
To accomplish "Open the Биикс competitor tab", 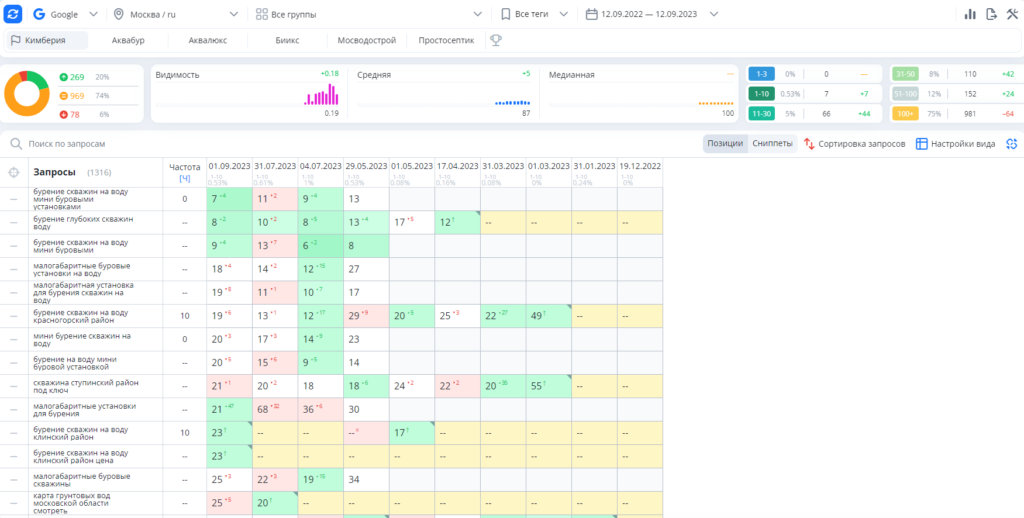I will click(287, 40).
